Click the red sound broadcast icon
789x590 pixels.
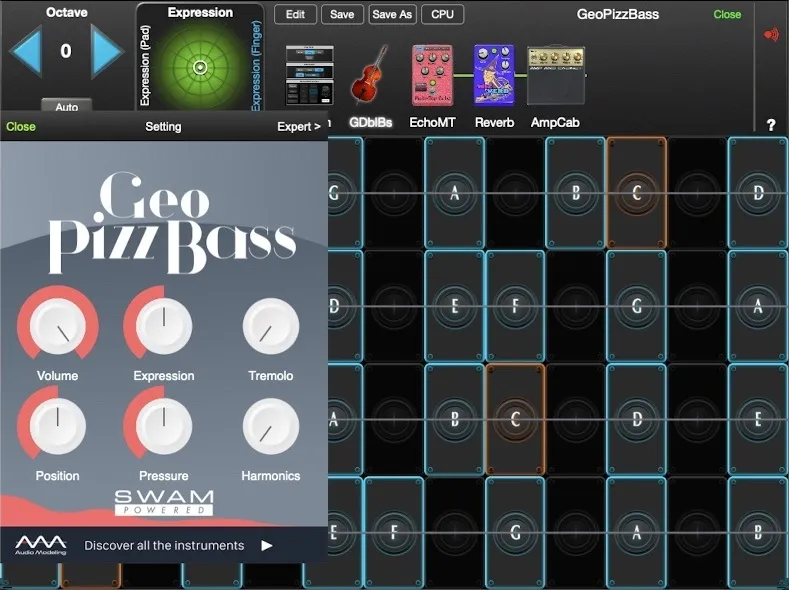pyautogui.click(x=771, y=34)
